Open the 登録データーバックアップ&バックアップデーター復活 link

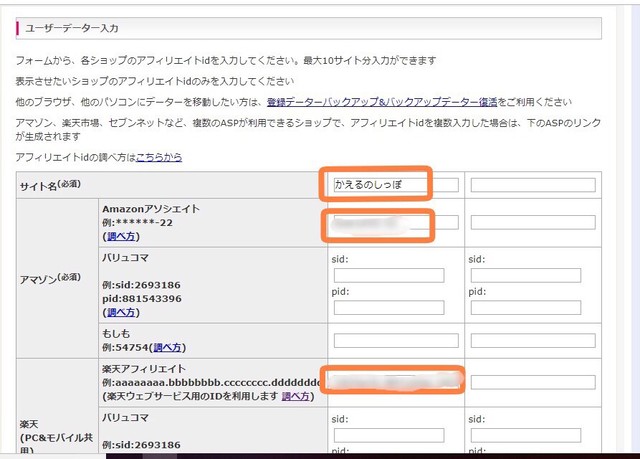(382, 102)
